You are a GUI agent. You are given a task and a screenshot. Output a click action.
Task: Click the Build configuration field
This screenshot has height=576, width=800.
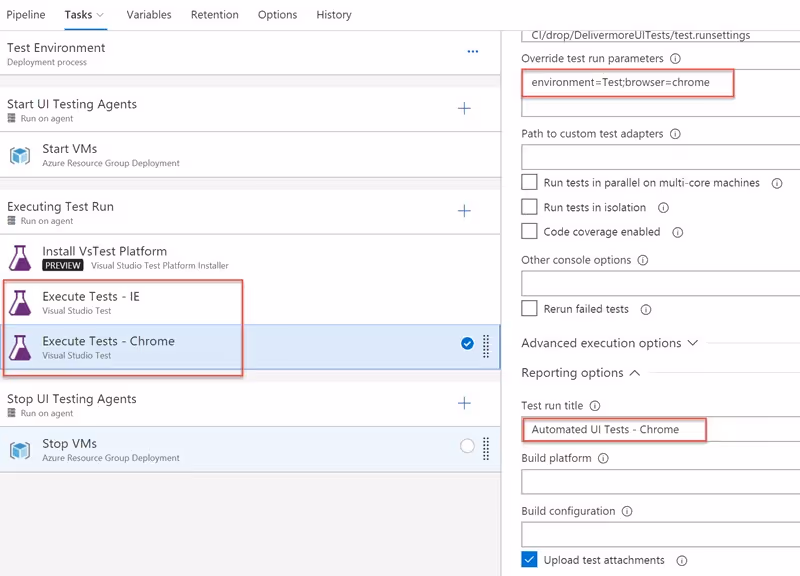[x=661, y=535]
